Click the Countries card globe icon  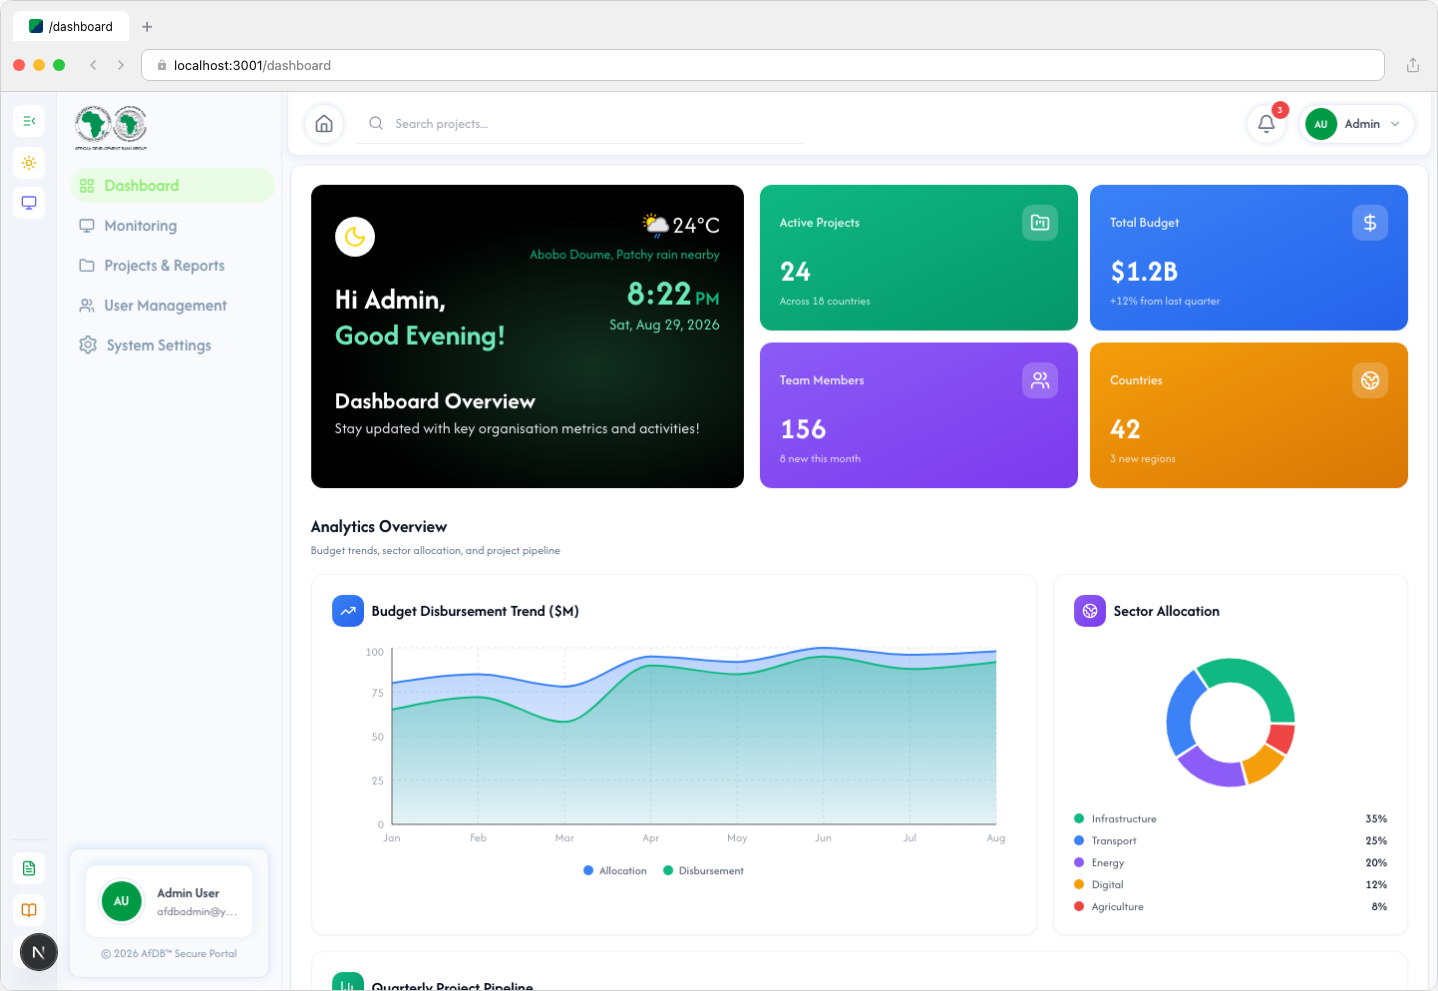tap(1370, 380)
